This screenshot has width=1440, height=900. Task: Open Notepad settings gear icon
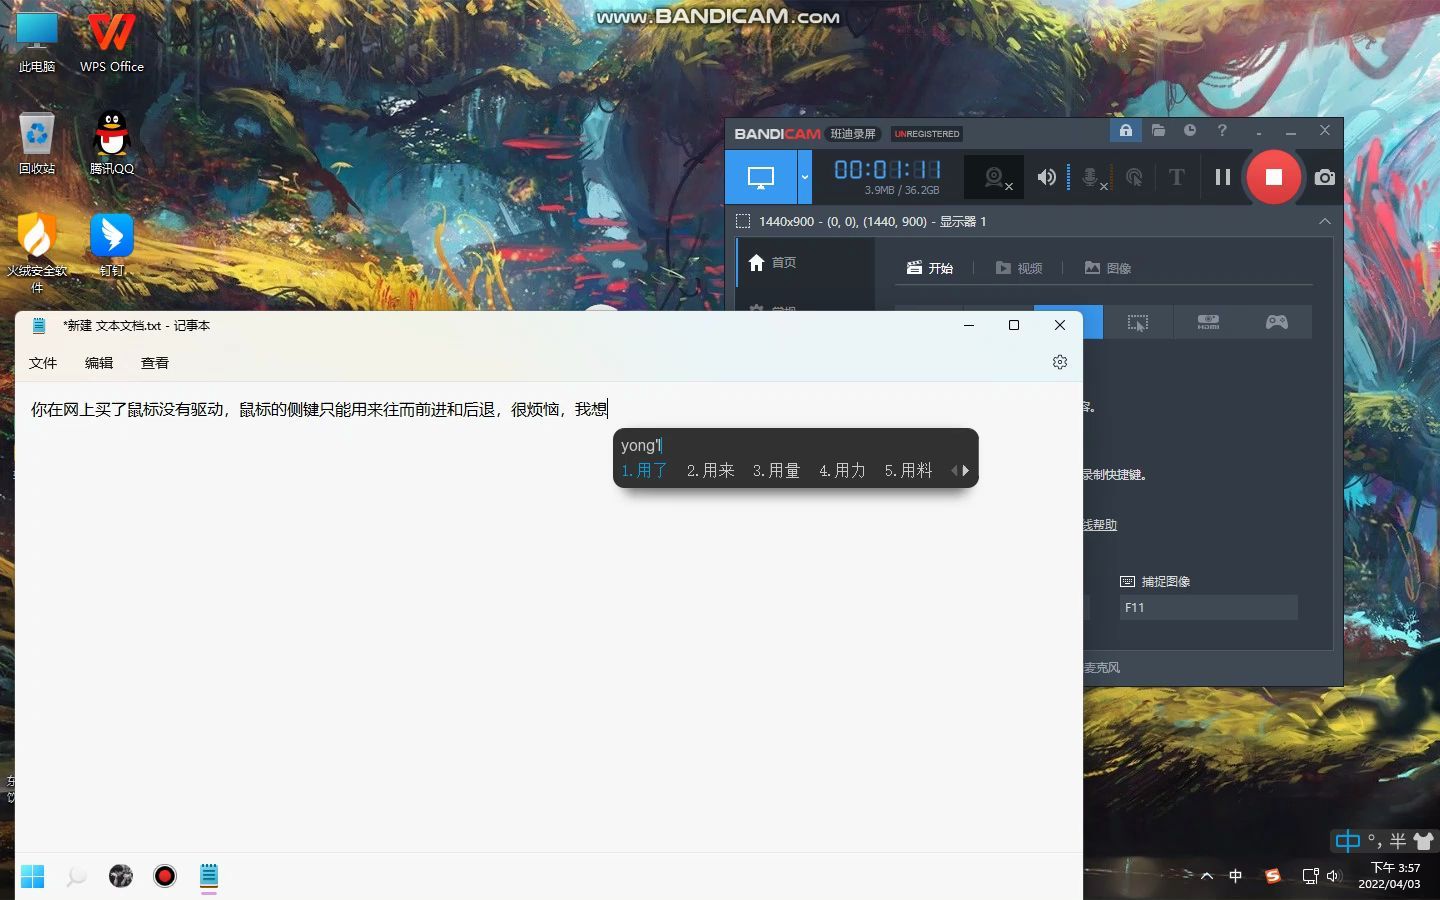(x=1060, y=362)
